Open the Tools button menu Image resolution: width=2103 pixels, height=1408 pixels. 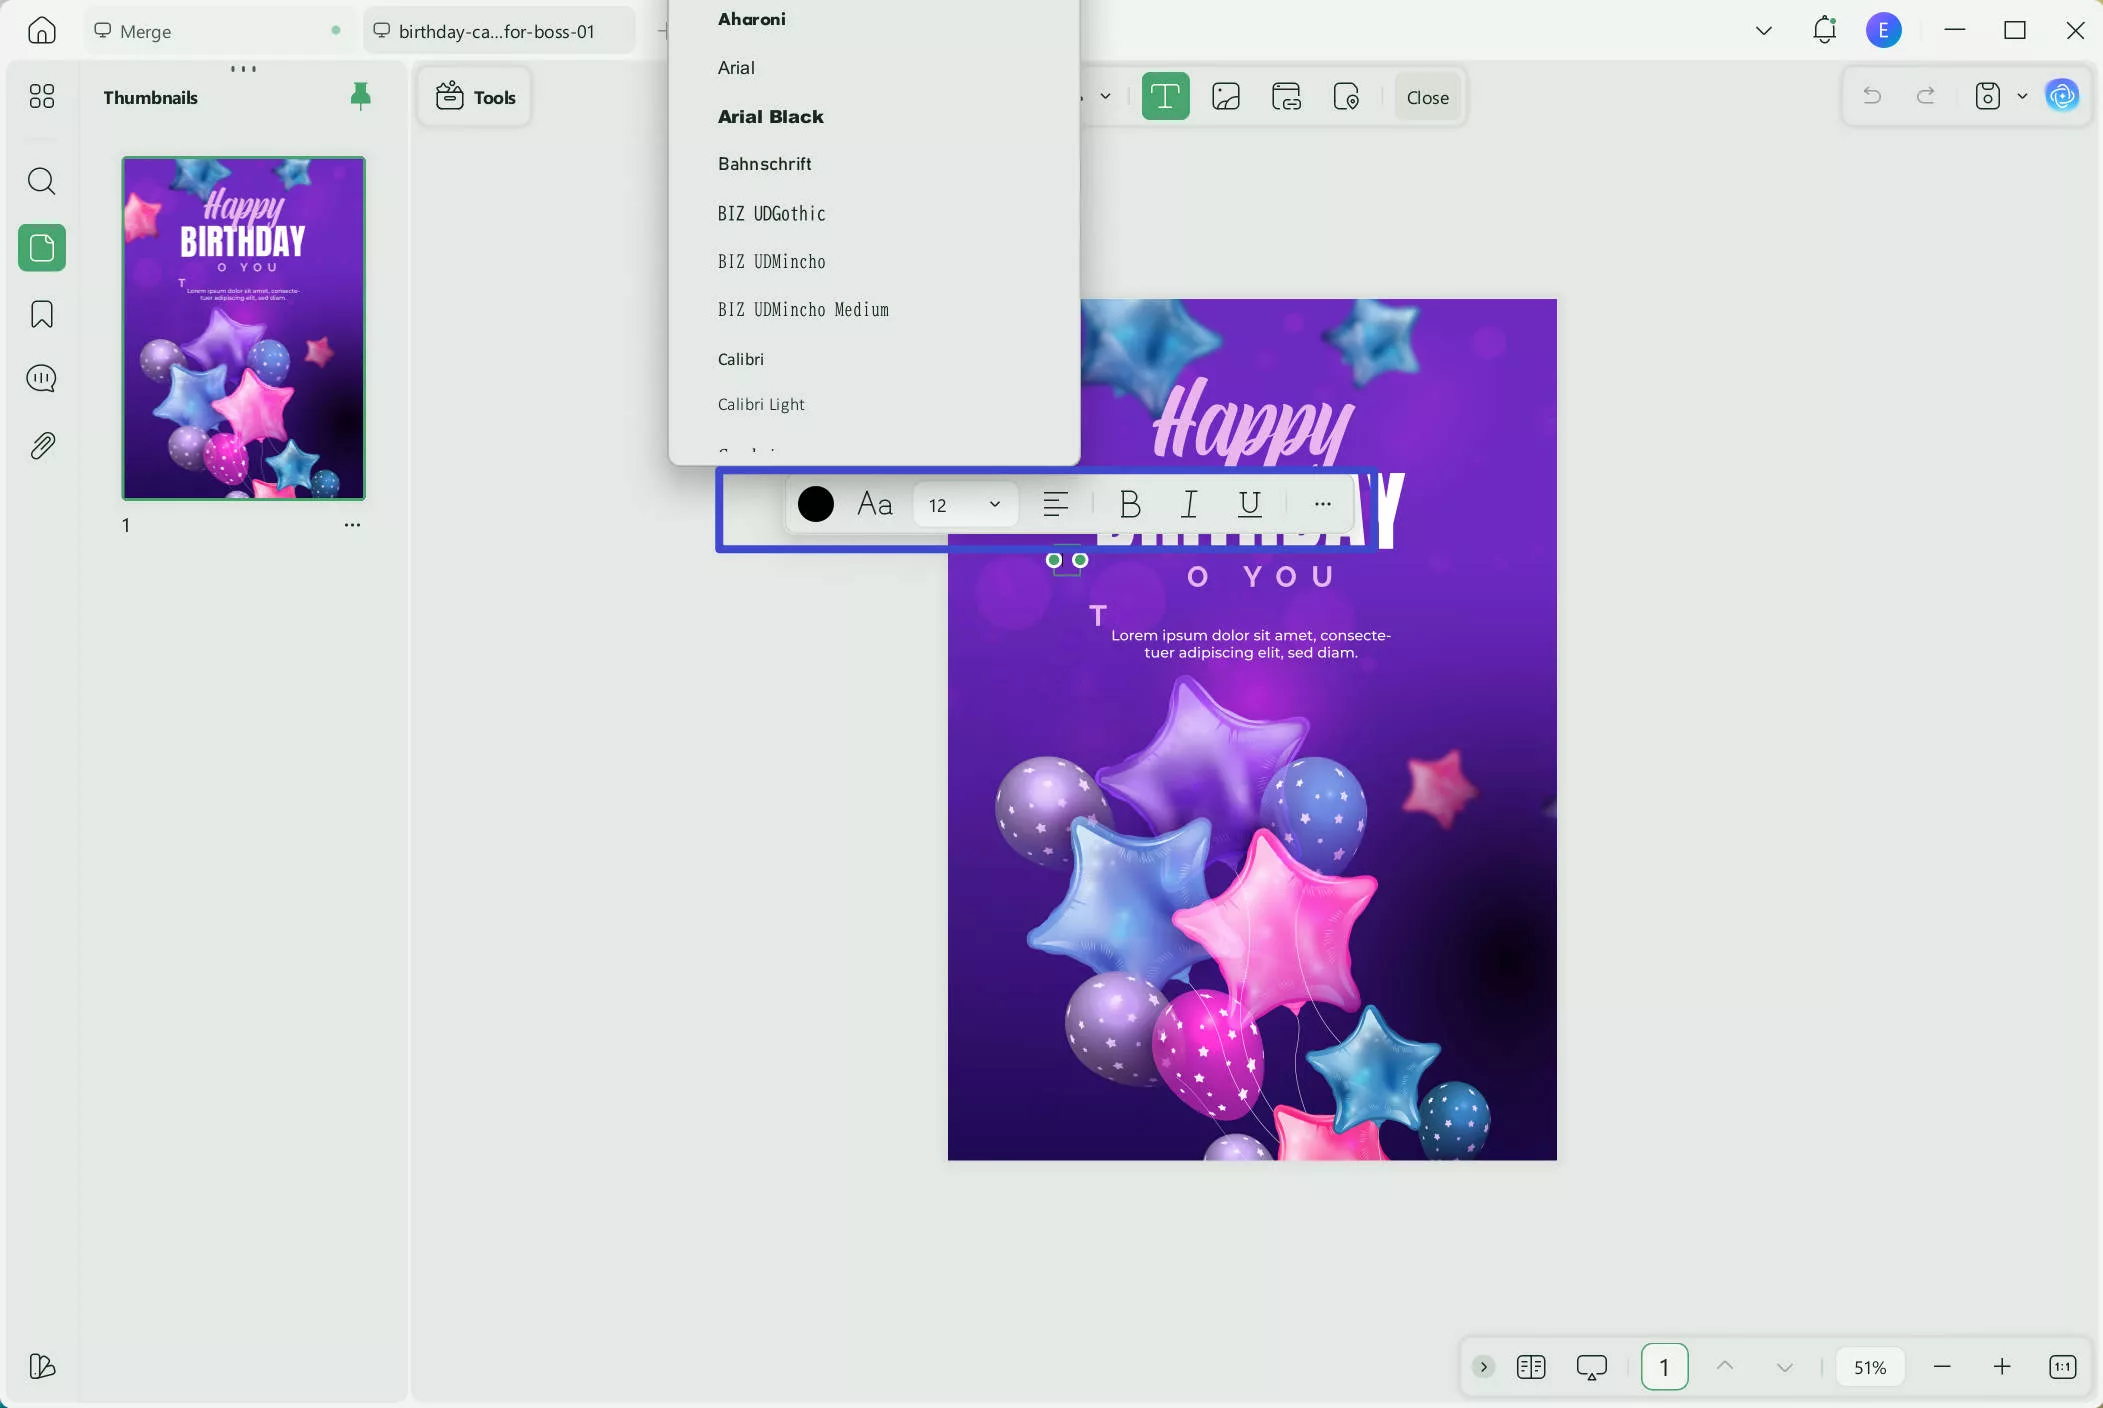(x=475, y=97)
